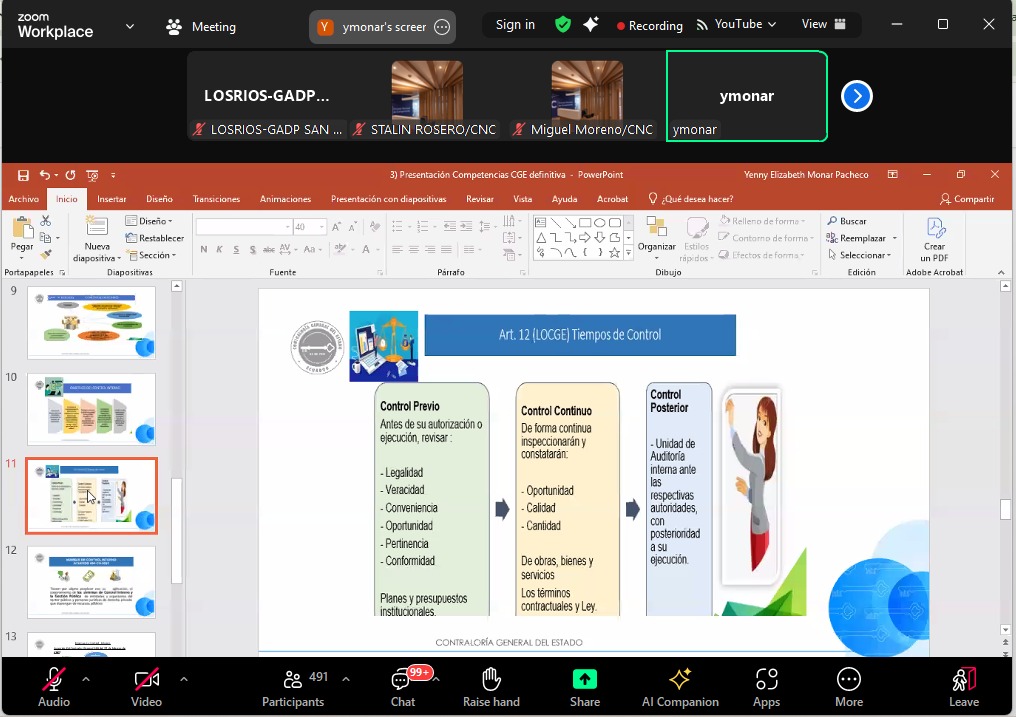
Task: Click the Leave meeting icon
Action: point(963,680)
